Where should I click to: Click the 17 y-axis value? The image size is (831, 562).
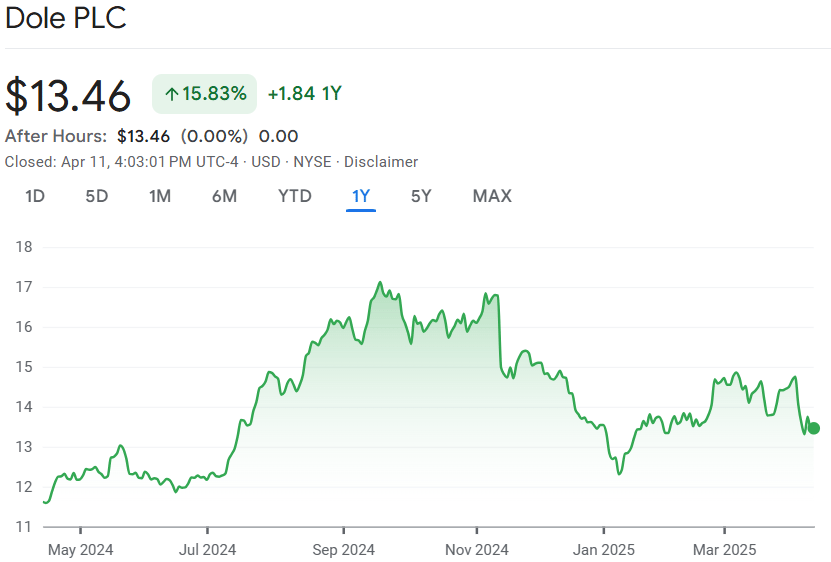[24, 287]
